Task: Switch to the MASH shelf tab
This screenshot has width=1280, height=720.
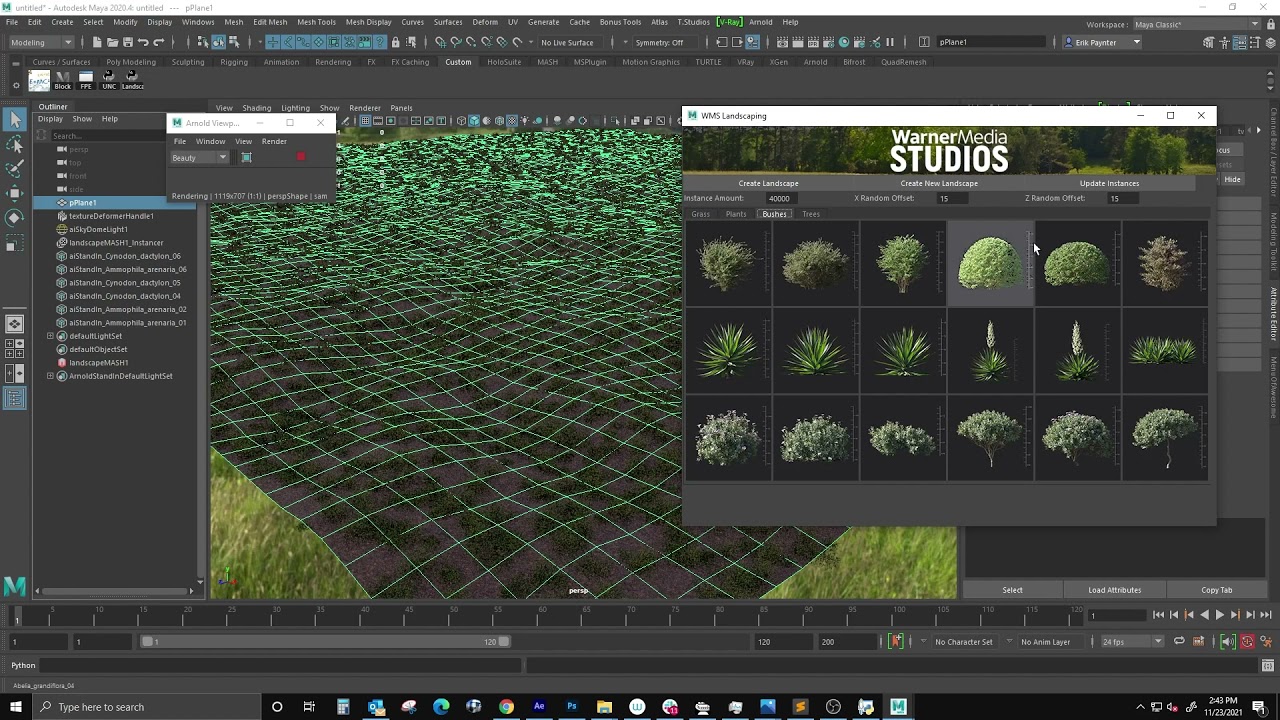Action: (547, 62)
